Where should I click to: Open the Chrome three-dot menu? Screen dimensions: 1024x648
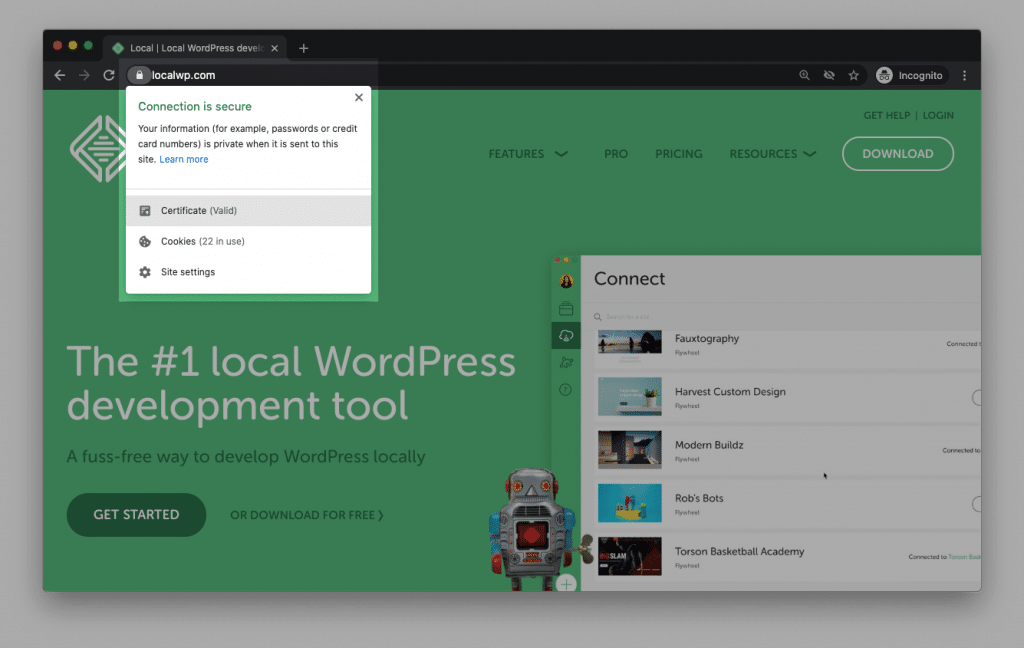pos(965,75)
